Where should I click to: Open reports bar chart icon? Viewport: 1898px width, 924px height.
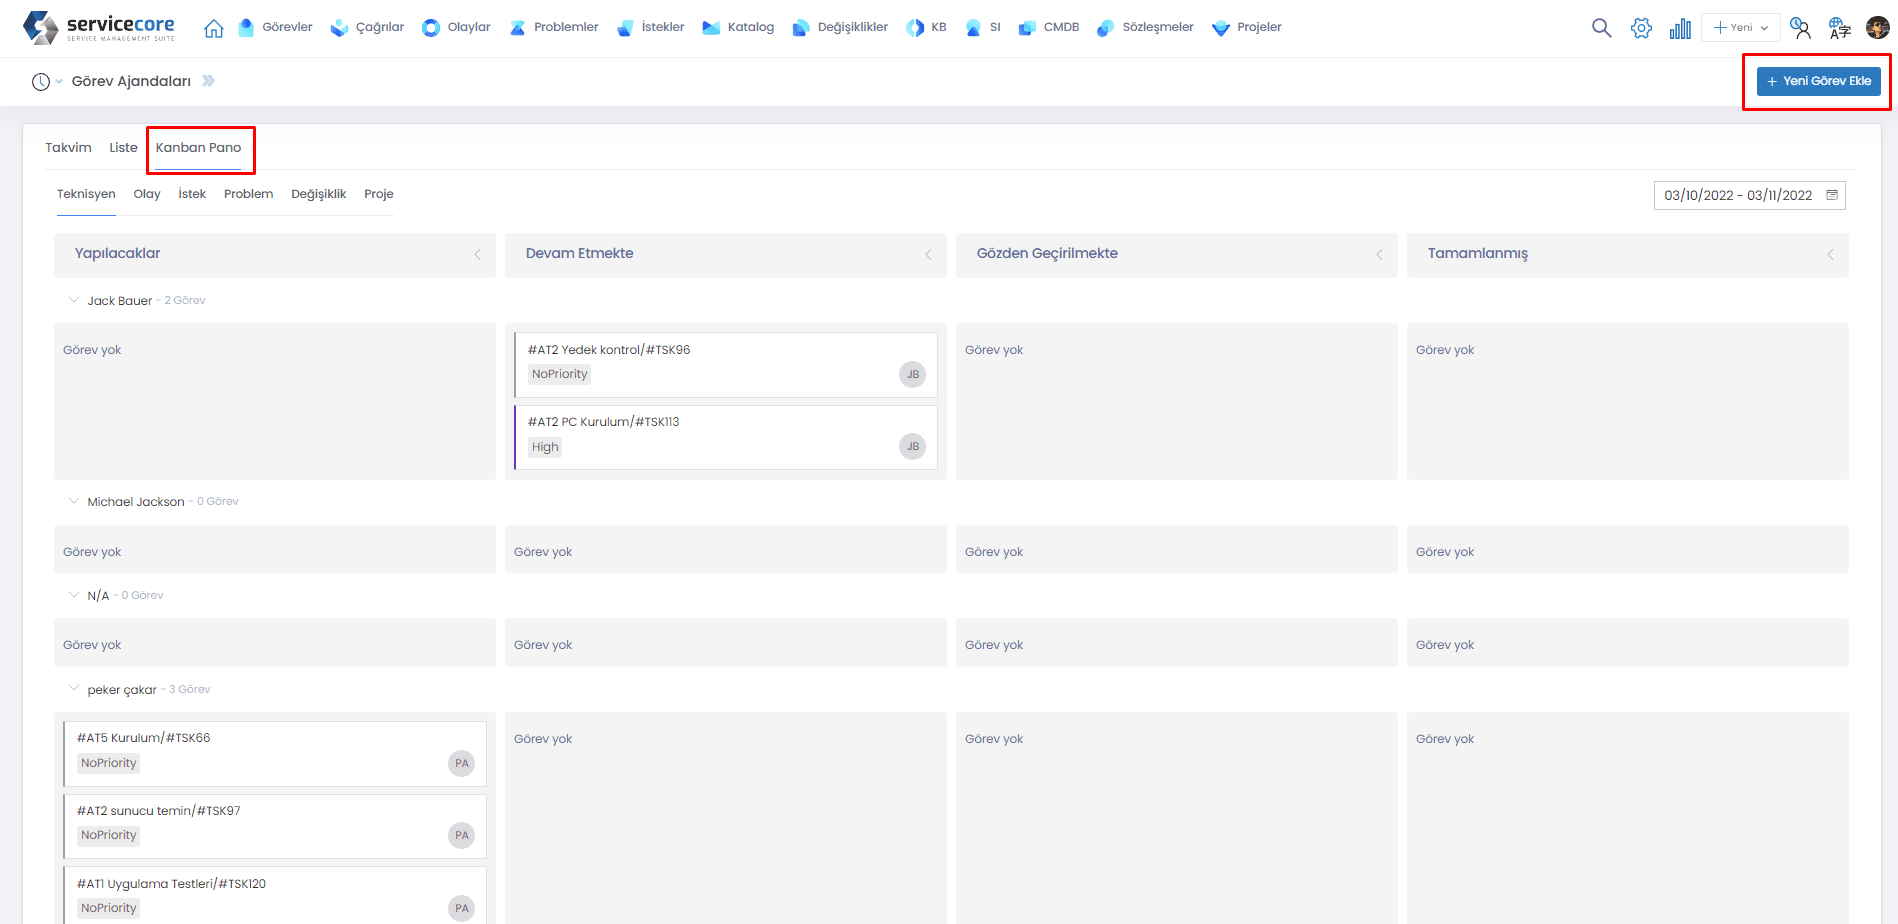1680,28
